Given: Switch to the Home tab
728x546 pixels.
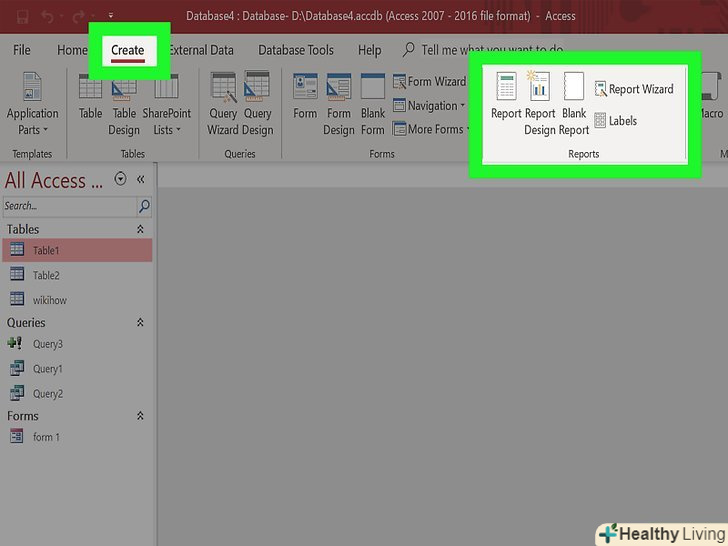Looking at the screenshot, I should [72, 50].
